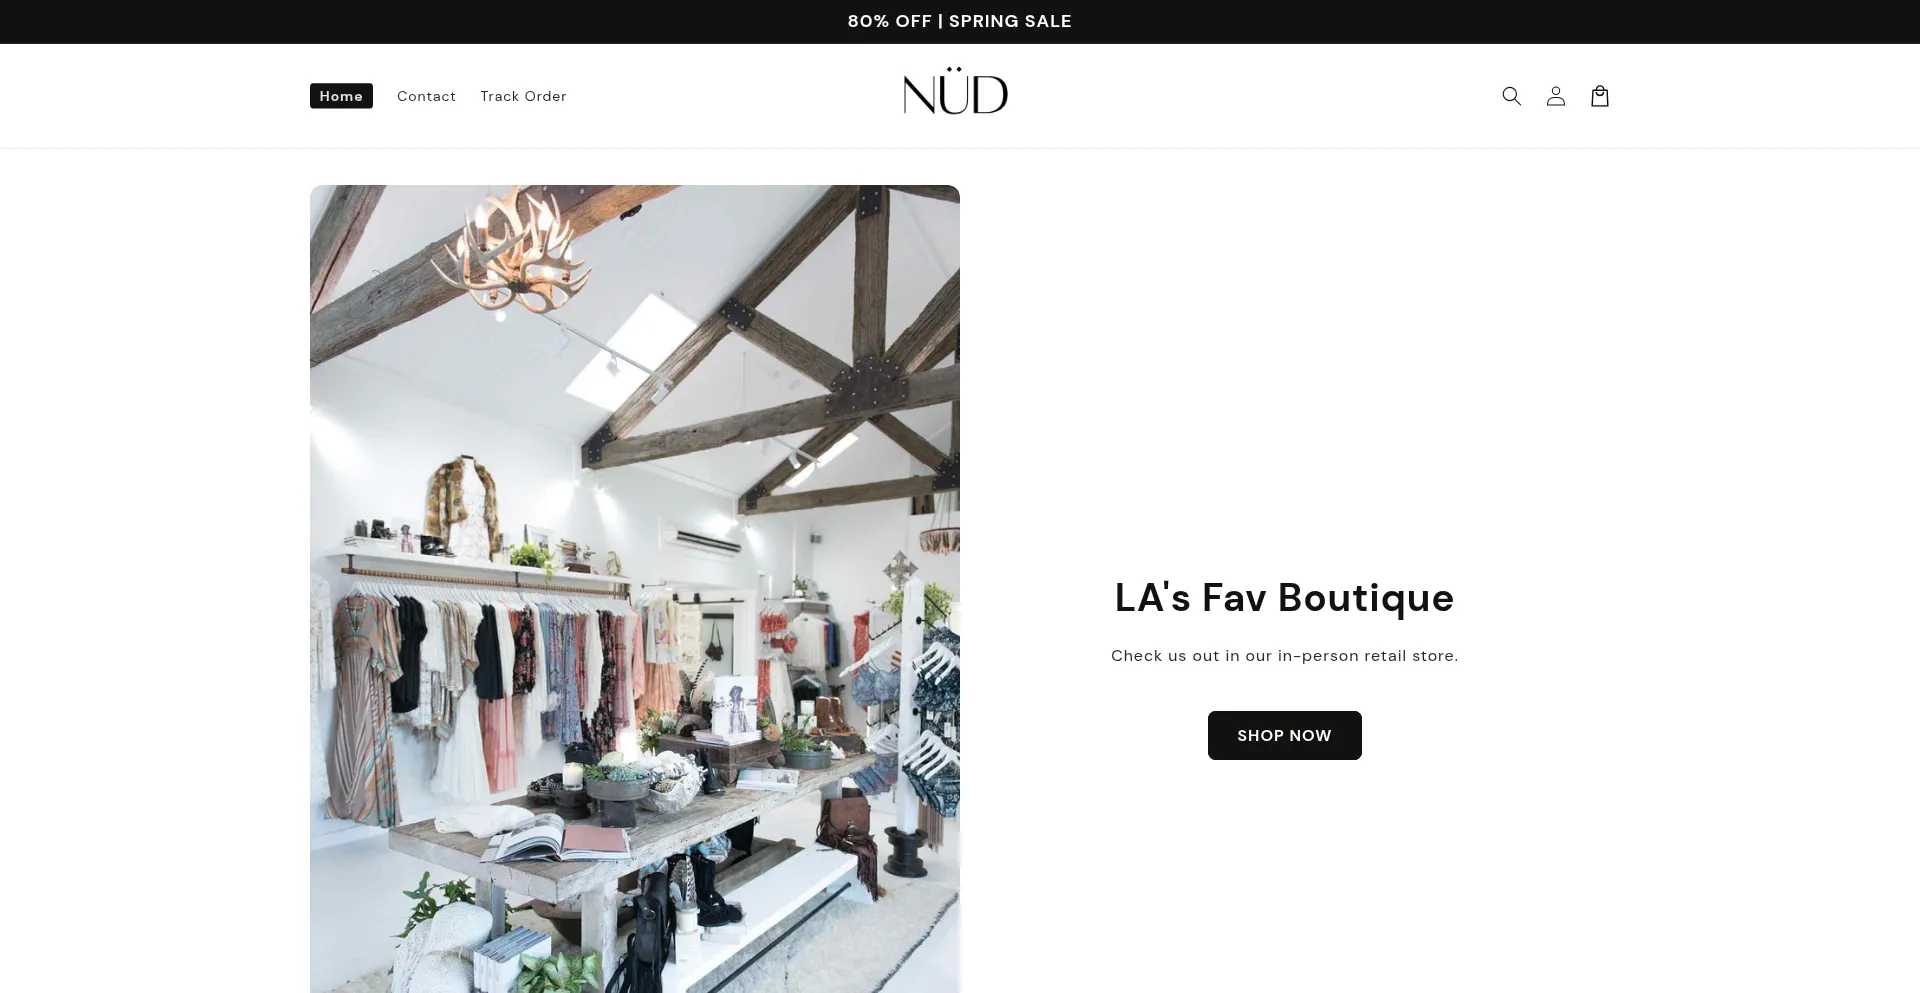
Task: Open the shopping bag cart icon
Action: (1599, 96)
